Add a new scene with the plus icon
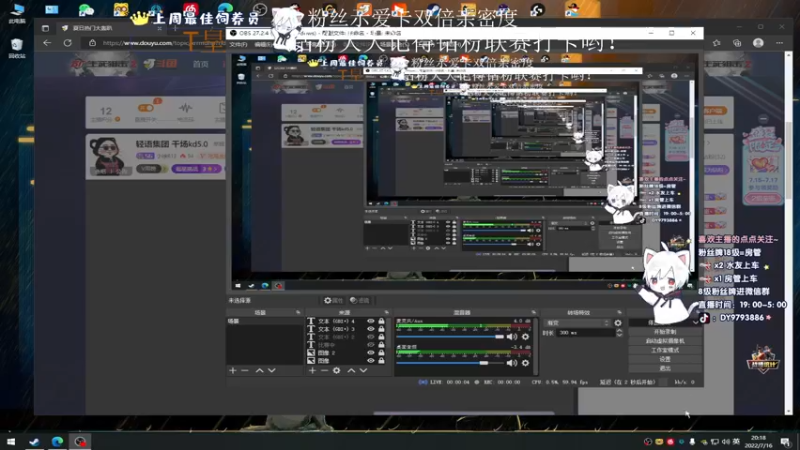800x450 pixels. [233, 370]
